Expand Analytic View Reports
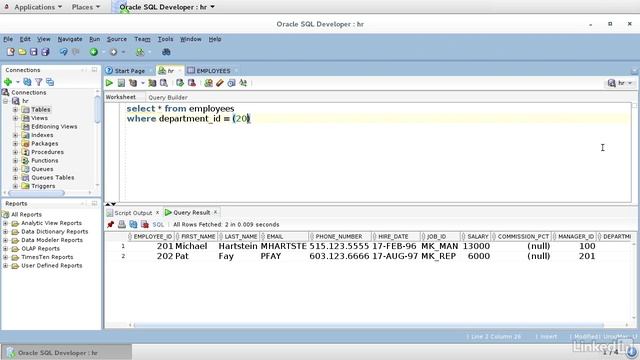 pos(5,223)
